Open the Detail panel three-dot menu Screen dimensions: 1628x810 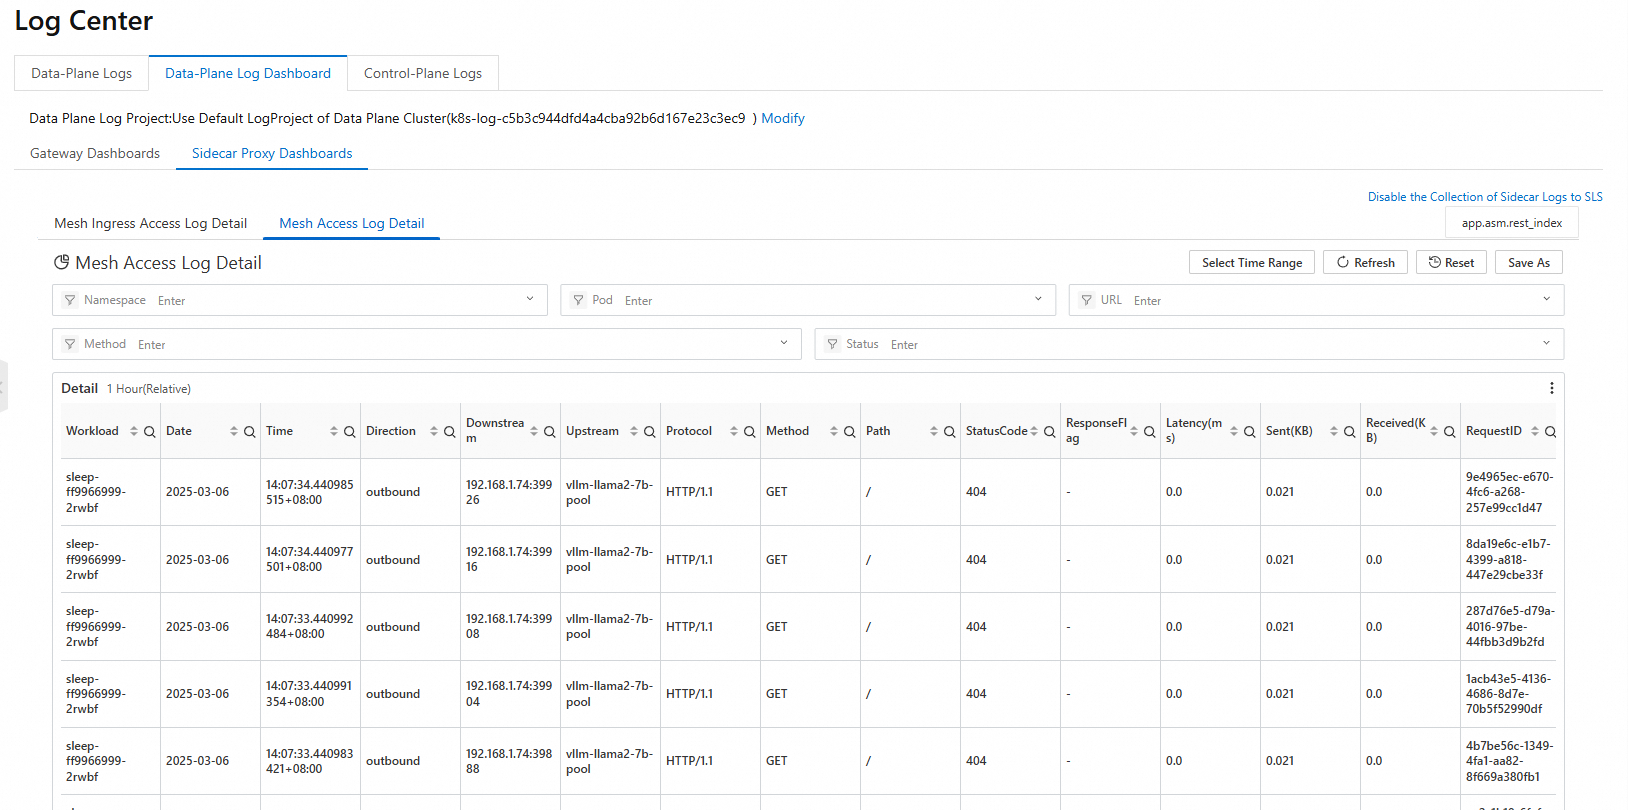point(1552,388)
